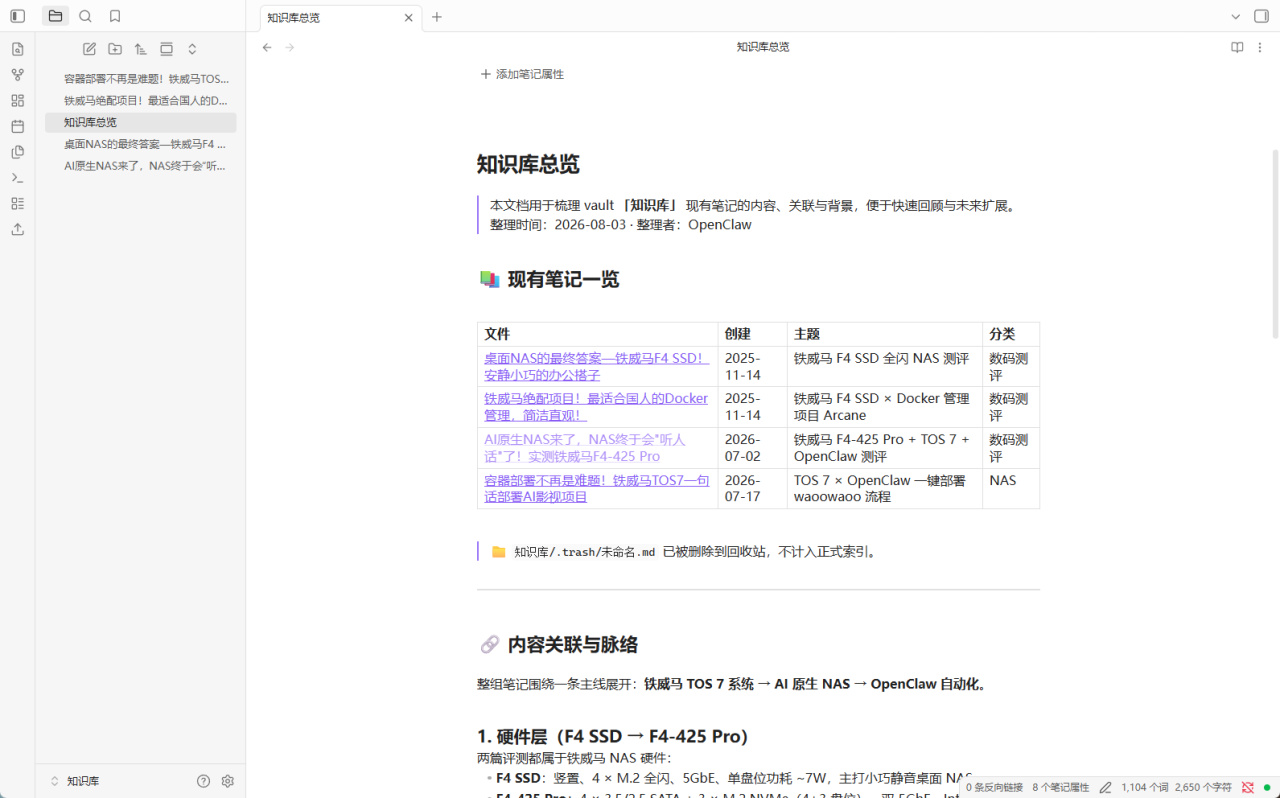The height and width of the screenshot is (798, 1280).
Task: Click green status dot in status bar
Action: tap(1267, 788)
